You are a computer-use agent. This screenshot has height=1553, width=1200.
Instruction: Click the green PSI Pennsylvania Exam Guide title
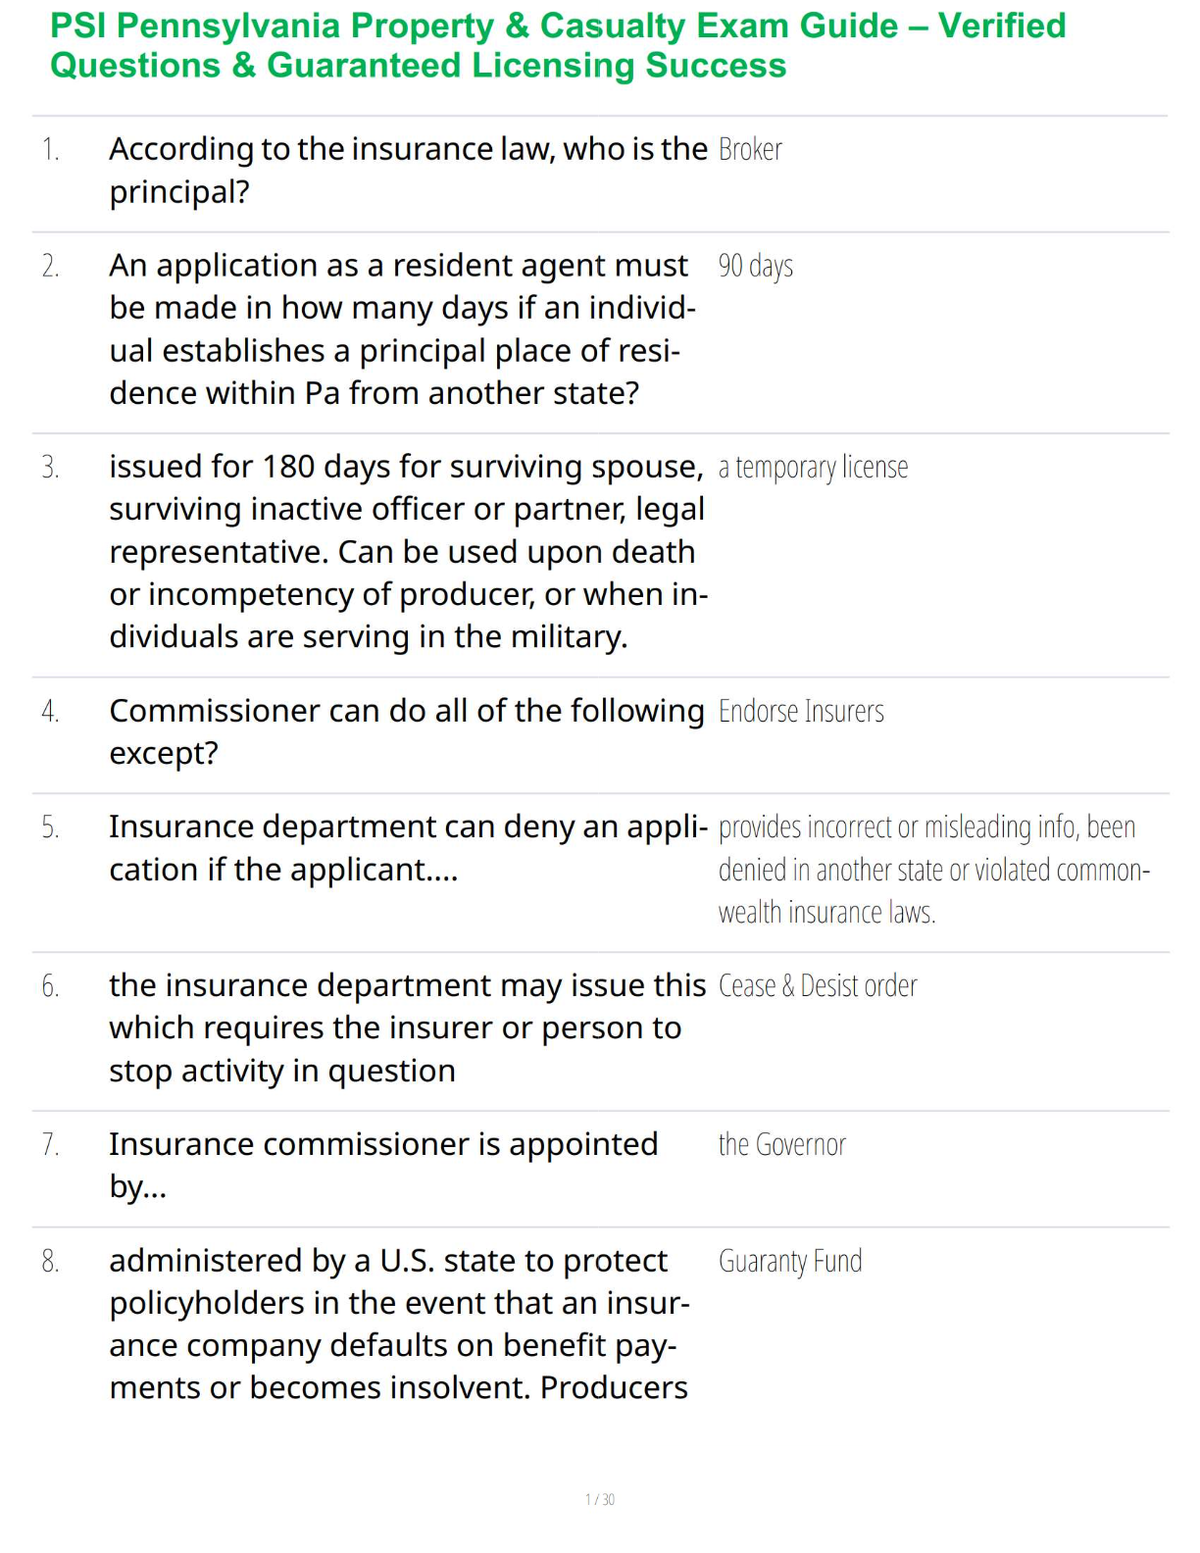tap(558, 45)
